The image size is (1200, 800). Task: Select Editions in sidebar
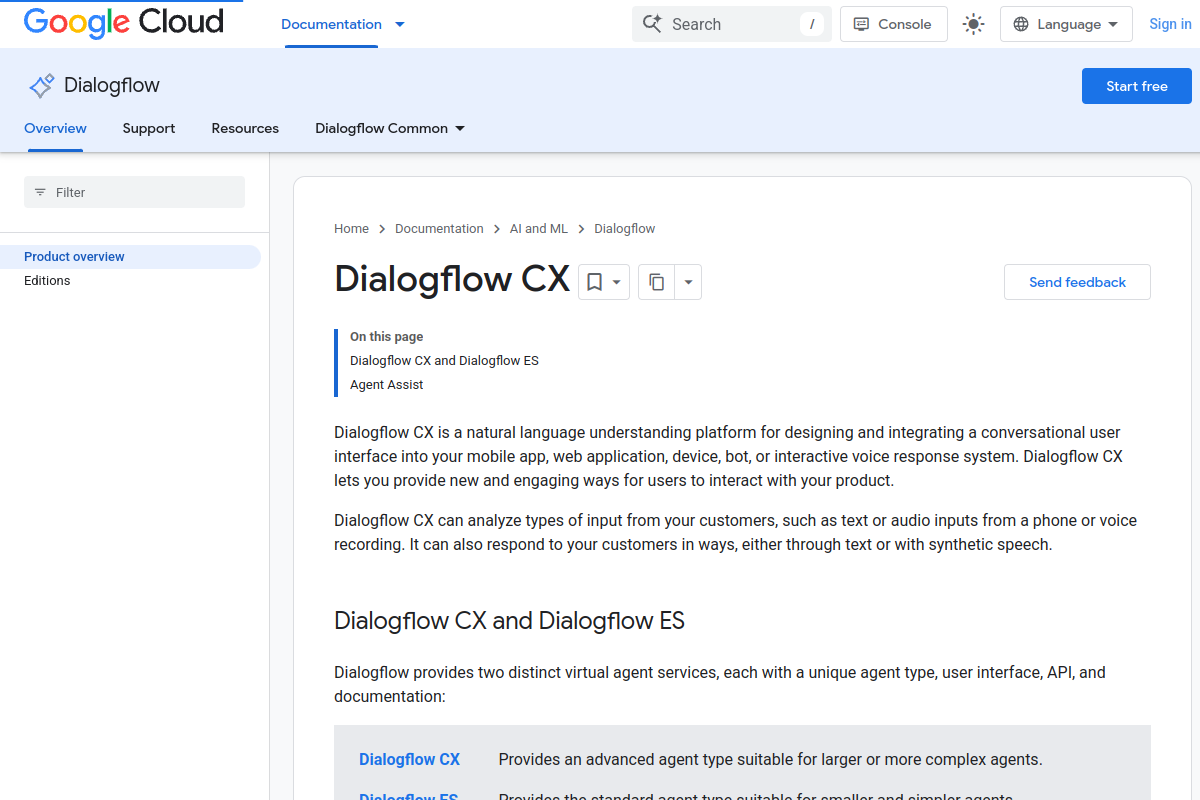tap(47, 281)
